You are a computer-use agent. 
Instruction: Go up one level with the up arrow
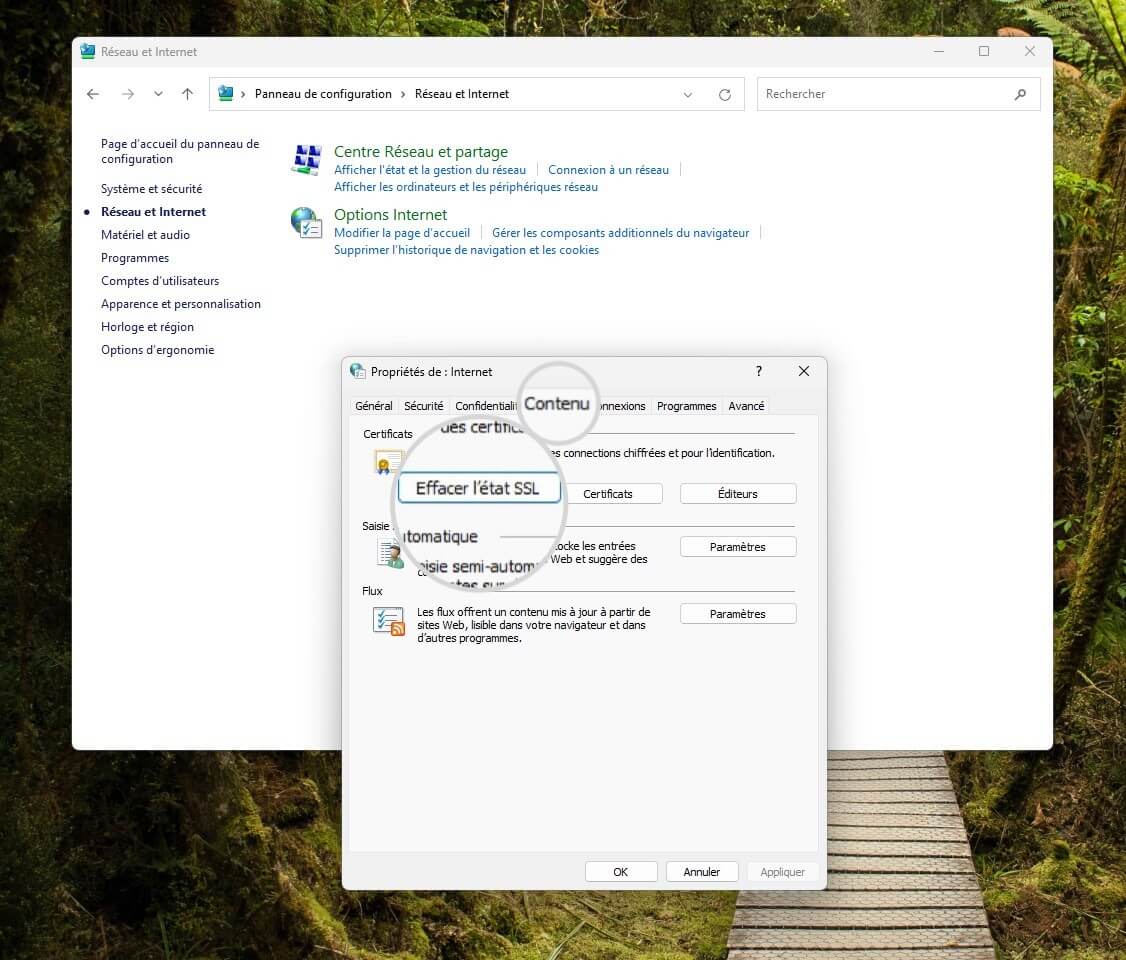[187, 94]
